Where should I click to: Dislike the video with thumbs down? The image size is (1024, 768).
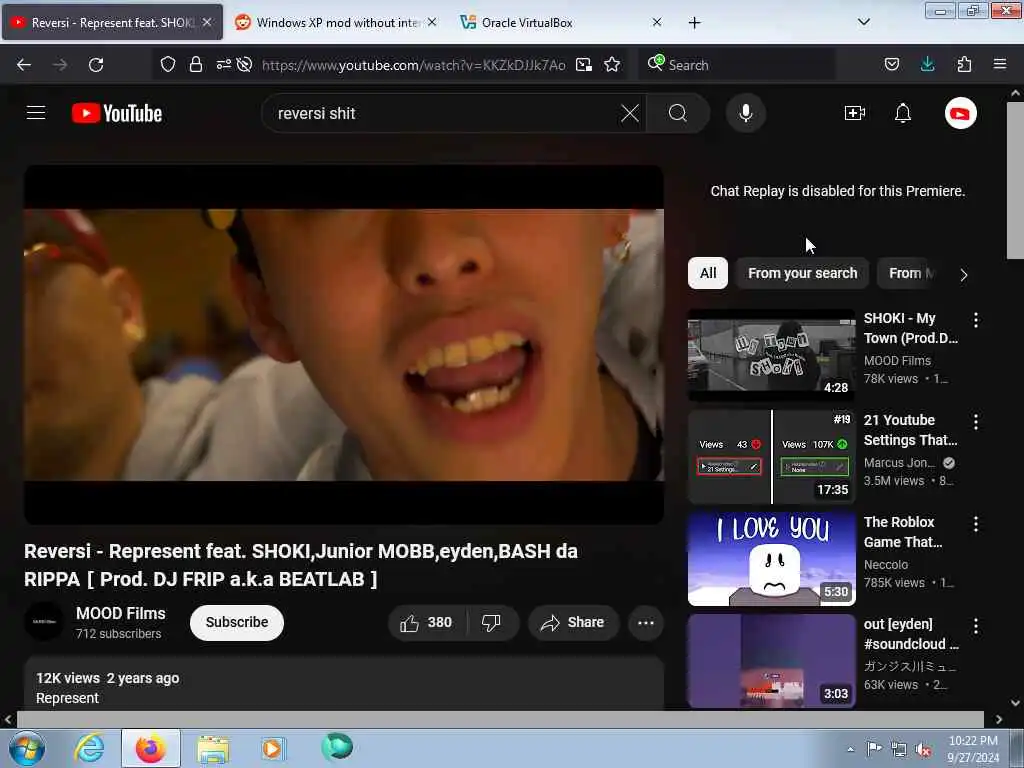(x=491, y=622)
